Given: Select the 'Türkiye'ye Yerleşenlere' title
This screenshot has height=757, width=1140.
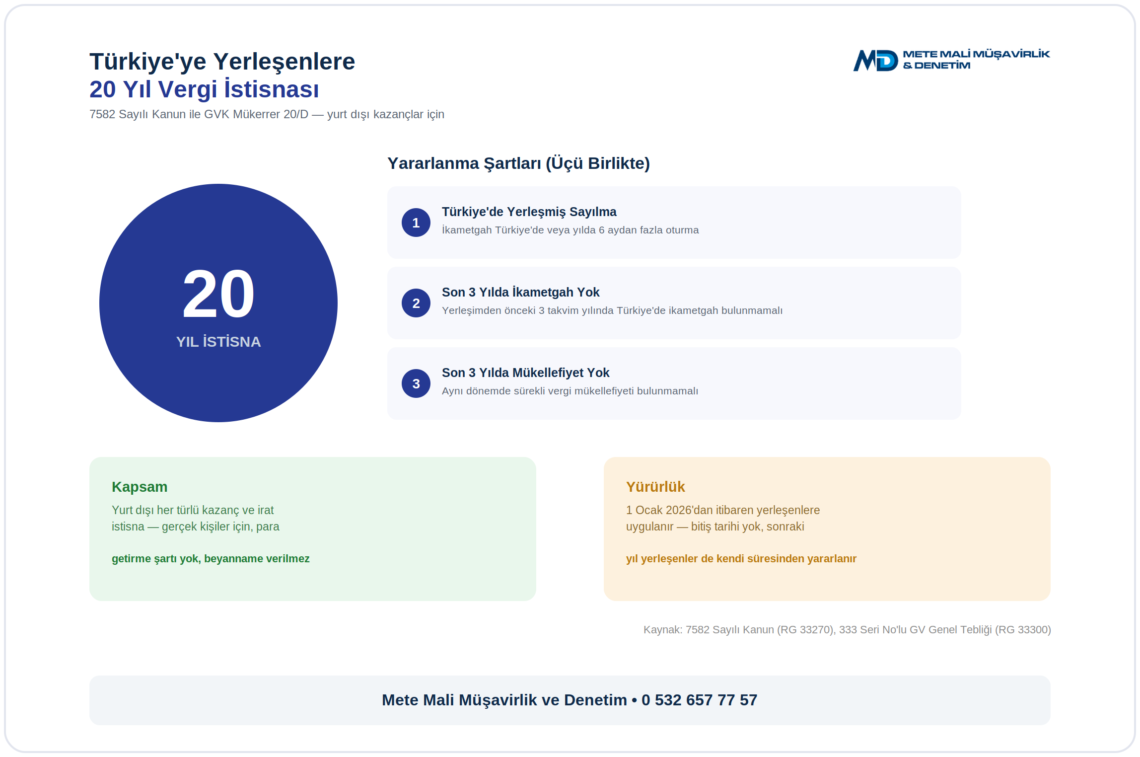Looking at the screenshot, I should coord(222,61).
